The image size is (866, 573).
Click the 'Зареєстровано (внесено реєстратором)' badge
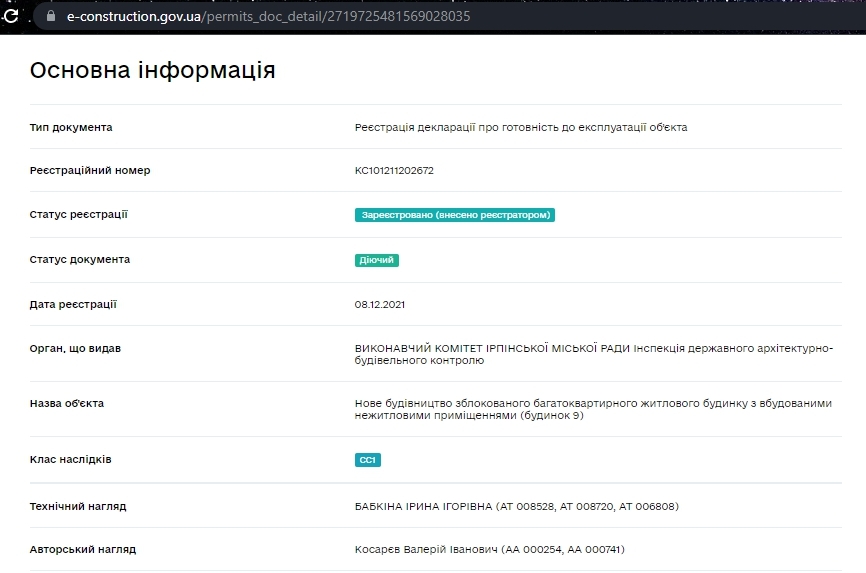455,214
